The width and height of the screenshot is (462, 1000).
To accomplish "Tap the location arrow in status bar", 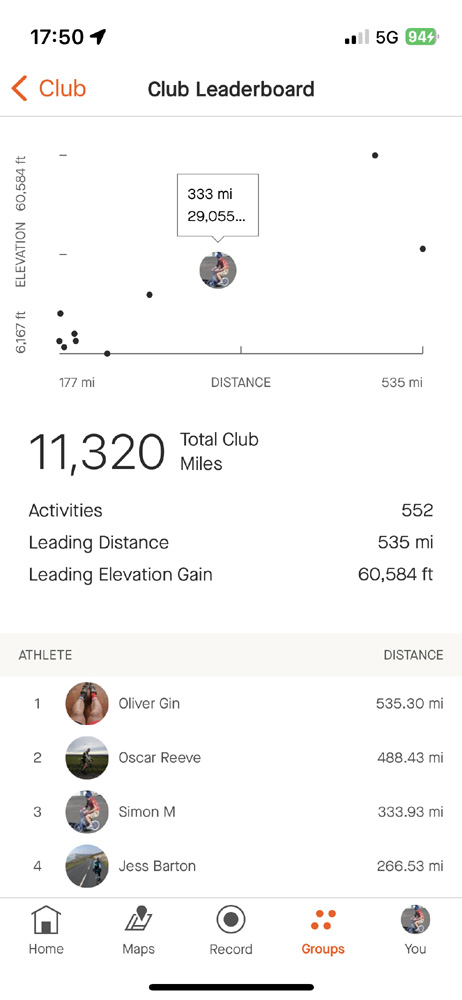I will pos(98,37).
